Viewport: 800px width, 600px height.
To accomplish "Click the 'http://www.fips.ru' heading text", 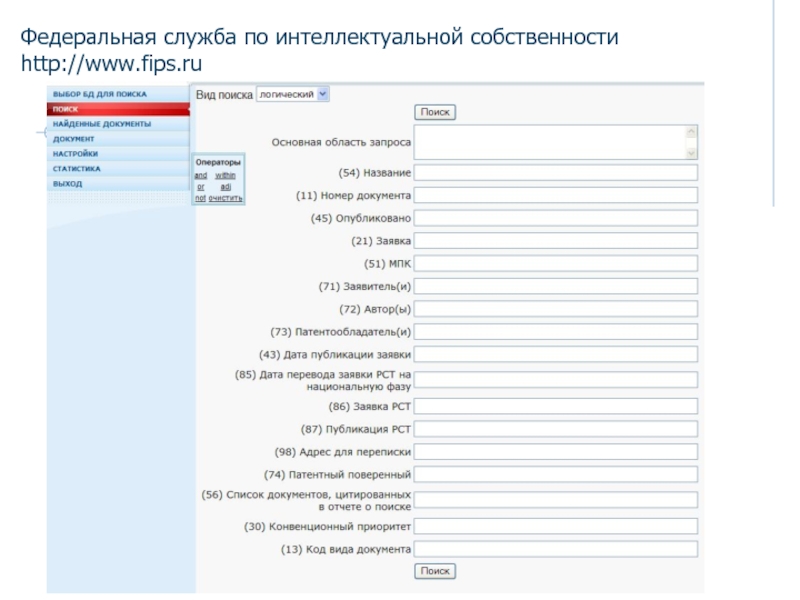I will coord(111,64).
